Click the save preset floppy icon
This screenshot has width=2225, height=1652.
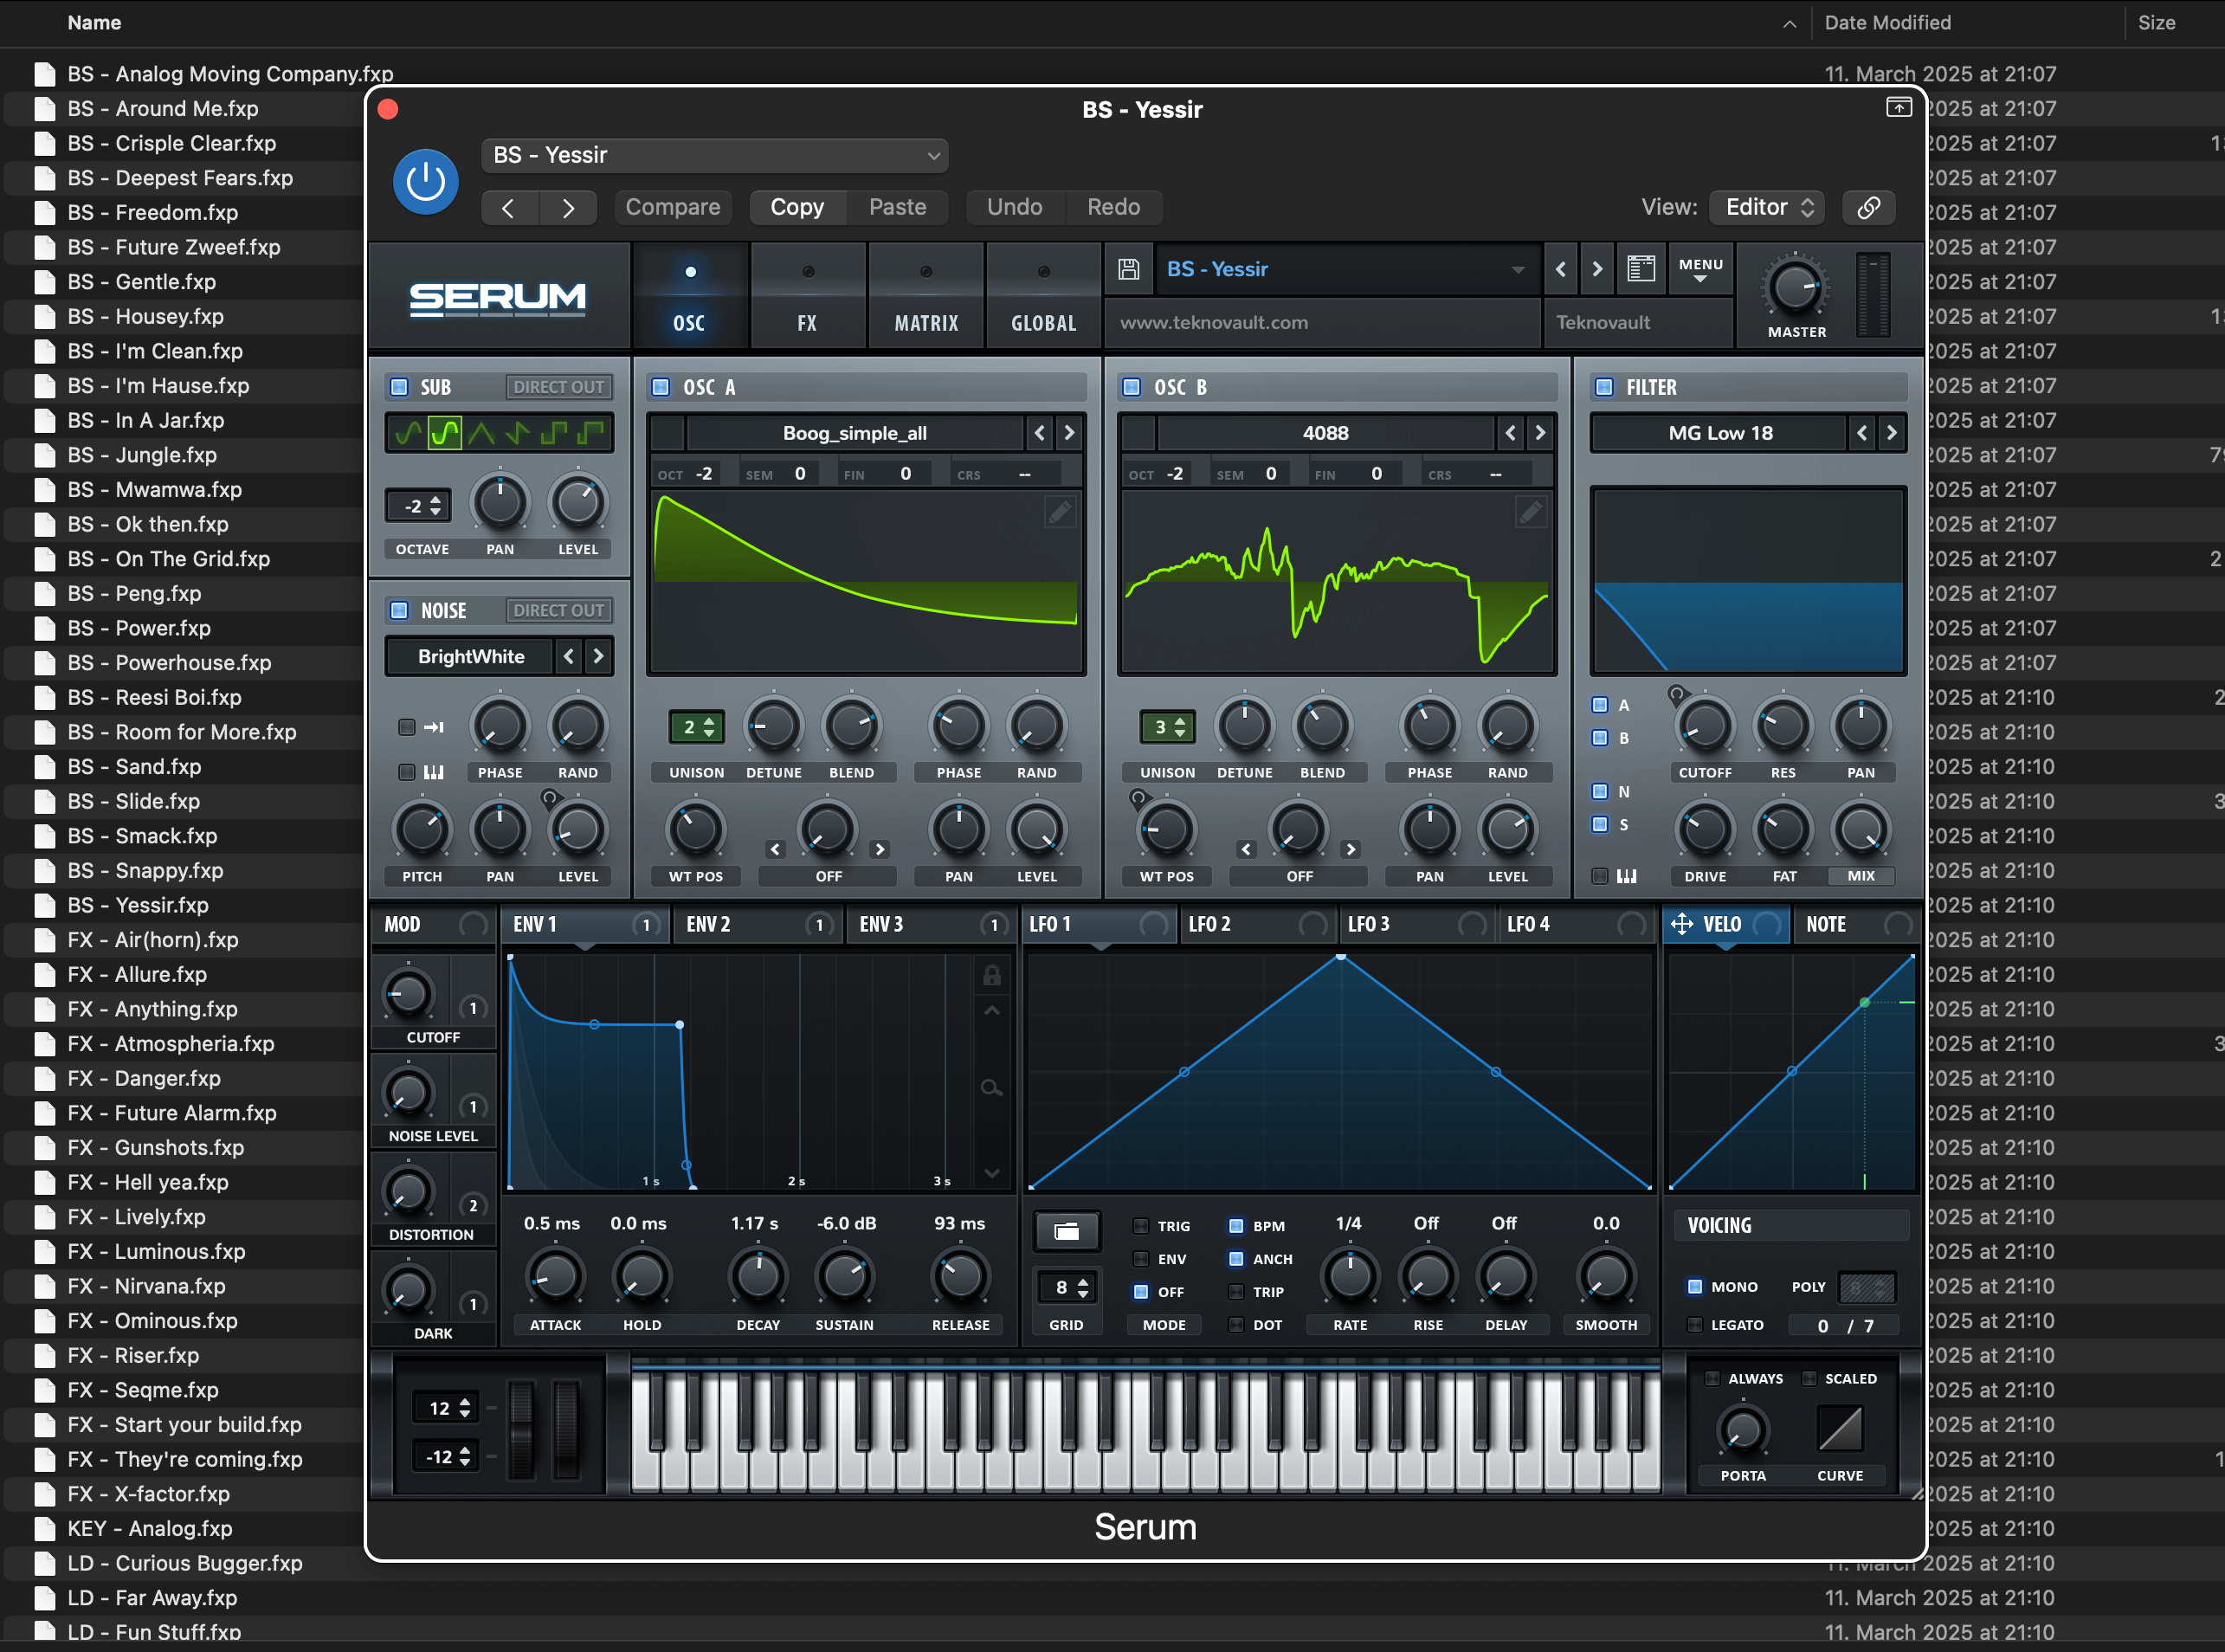(1128, 269)
